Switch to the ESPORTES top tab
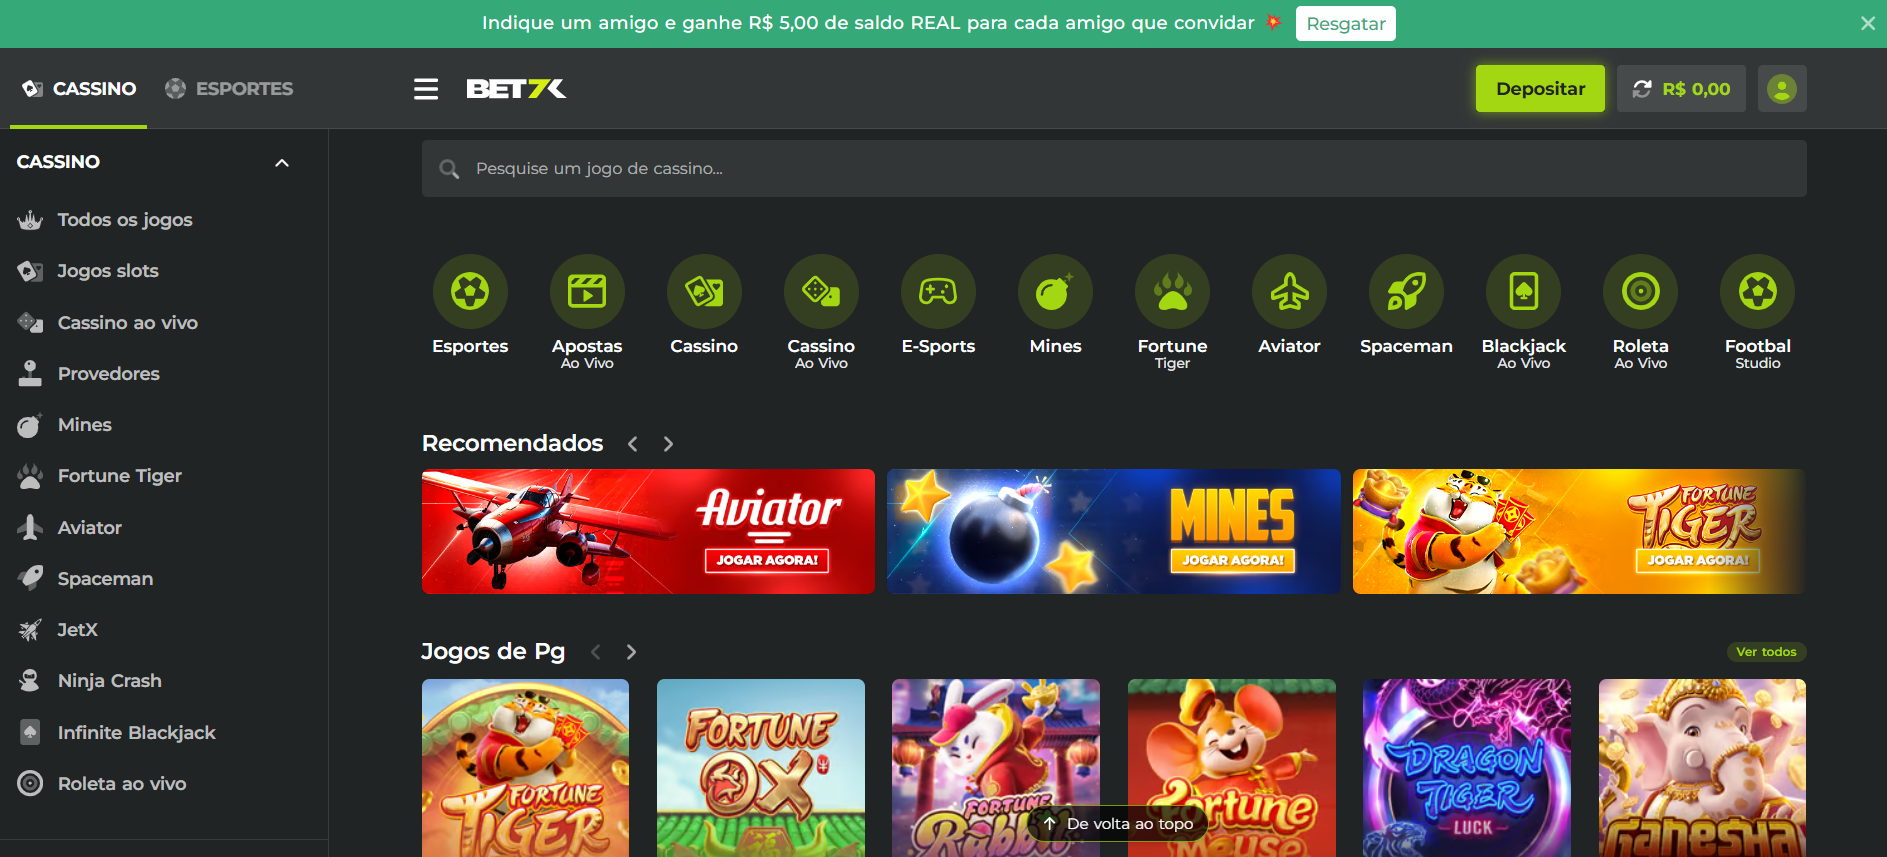 pyautogui.click(x=229, y=89)
